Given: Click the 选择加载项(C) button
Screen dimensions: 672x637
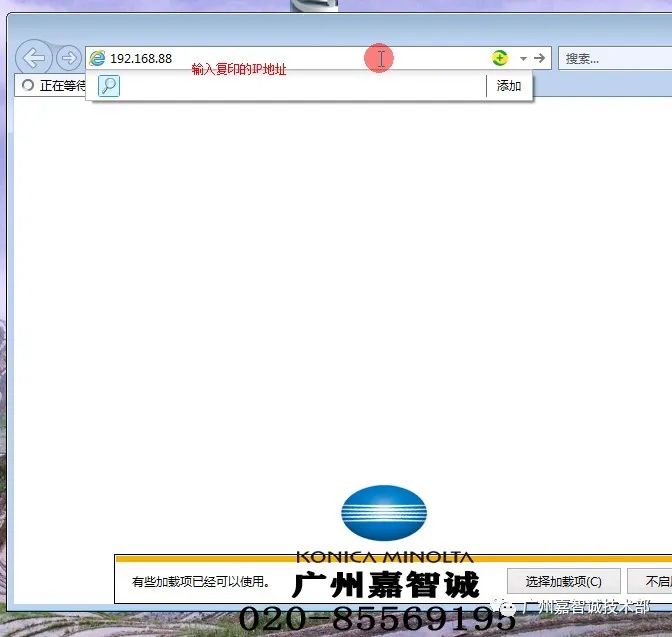Looking at the screenshot, I should [x=564, y=581].
